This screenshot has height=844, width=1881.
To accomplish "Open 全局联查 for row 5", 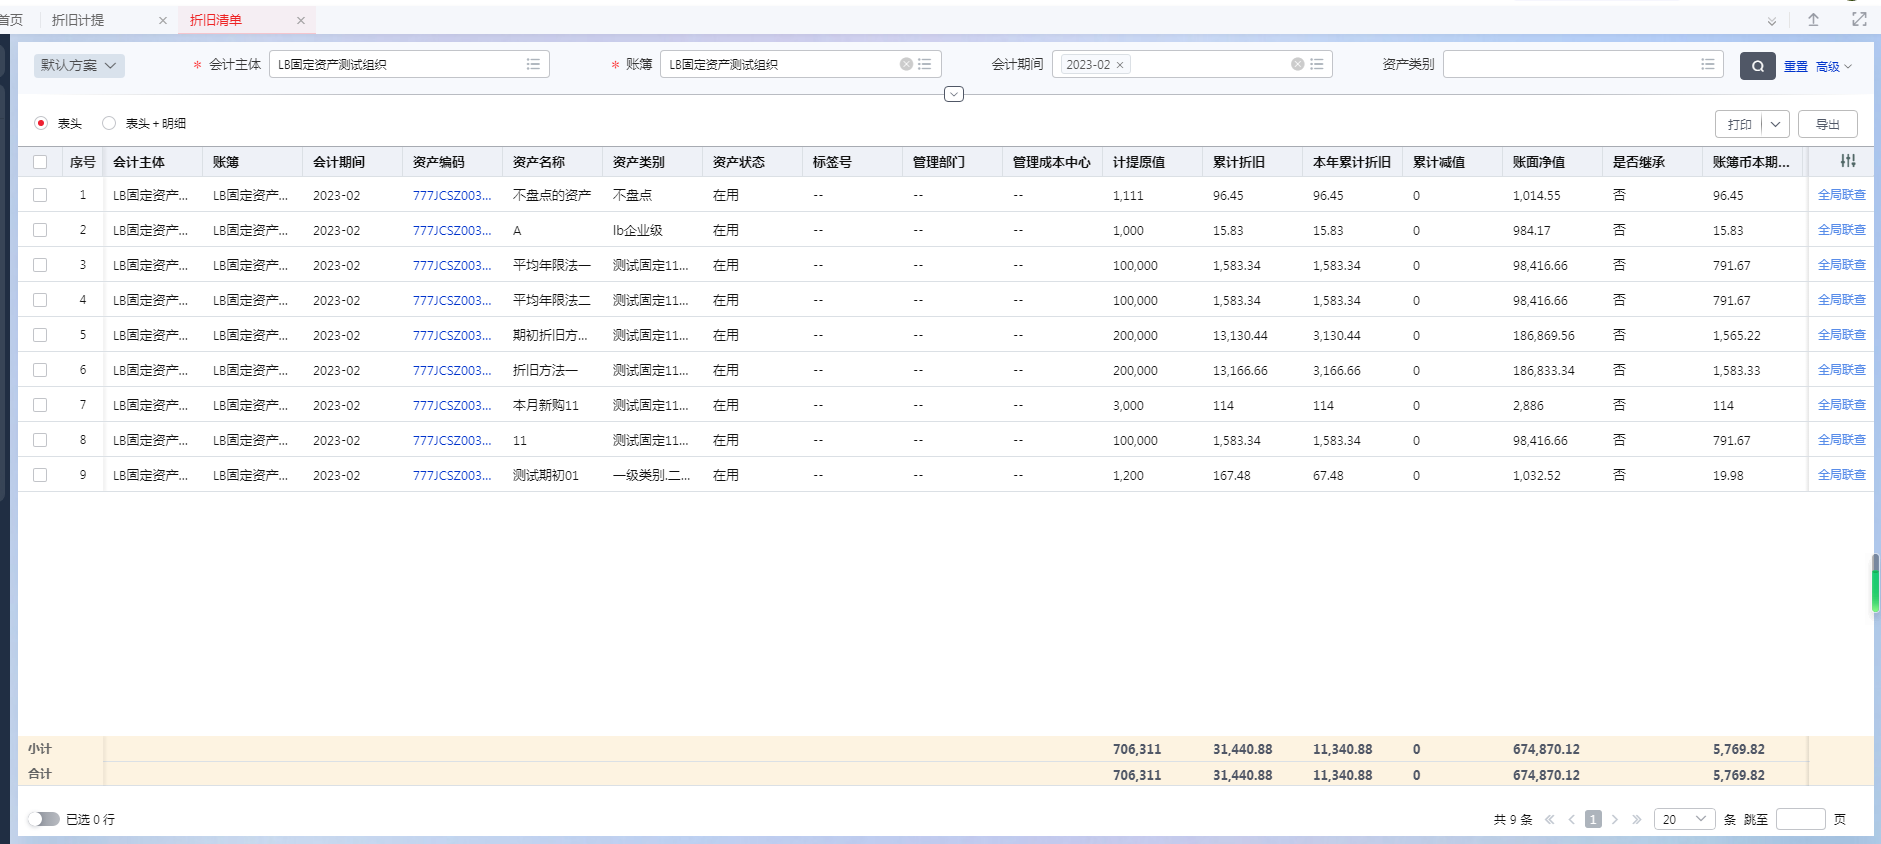I will [1842, 335].
